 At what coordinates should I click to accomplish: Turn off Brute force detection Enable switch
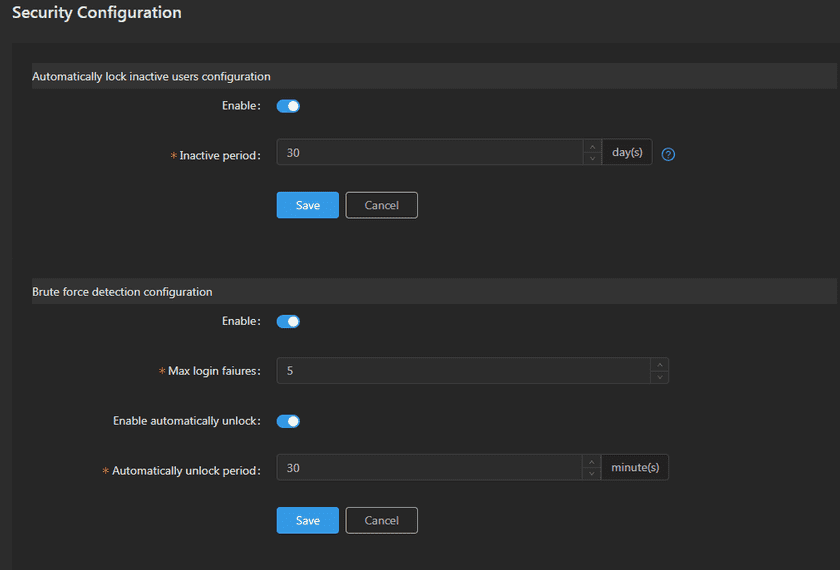tap(288, 322)
